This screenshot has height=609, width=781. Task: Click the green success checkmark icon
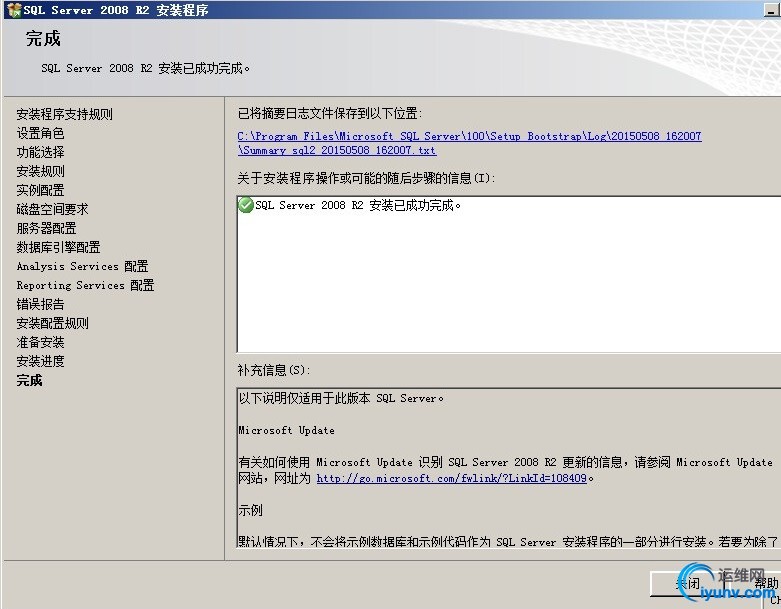(x=246, y=205)
